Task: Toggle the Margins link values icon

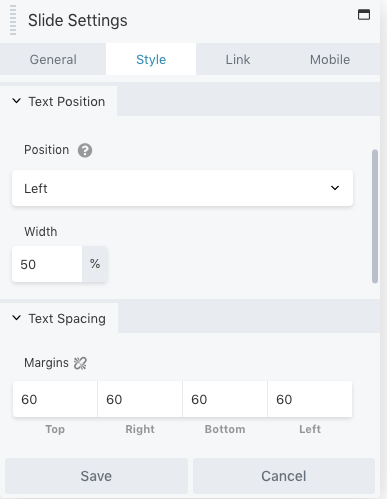Action: tap(80, 363)
